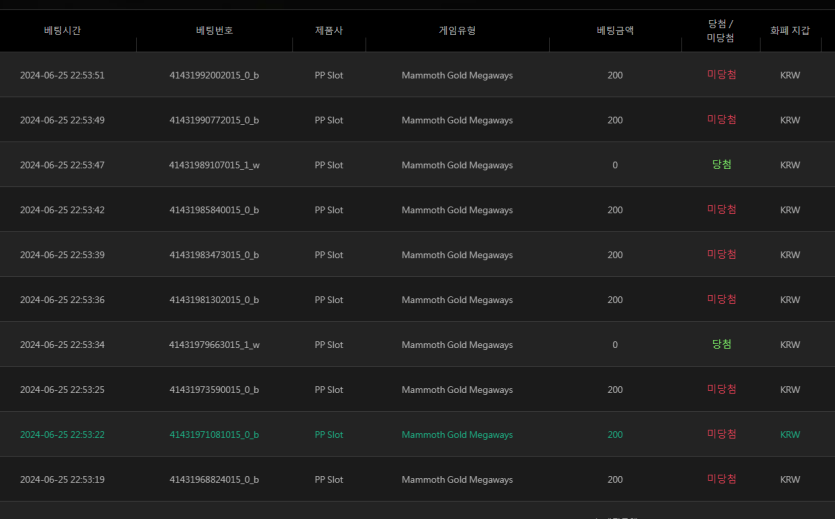Select bet number 41431973590015_0_b
Image resolution: width=835 pixels, height=519 pixels.
click(x=214, y=390)
